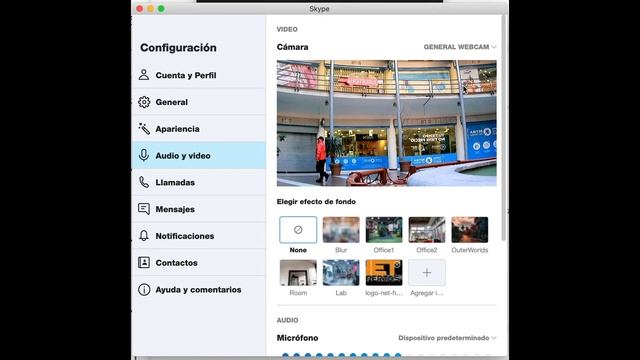Click the camera preview video

click(387, 123)
